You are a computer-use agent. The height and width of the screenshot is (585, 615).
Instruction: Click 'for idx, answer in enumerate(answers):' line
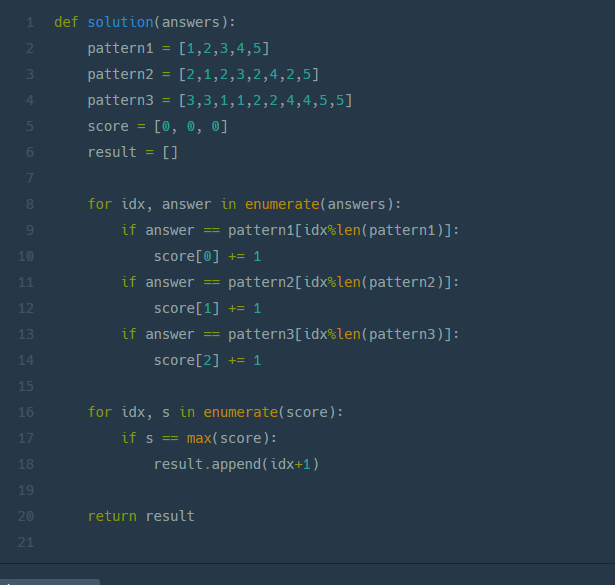(x=244, y=204)
